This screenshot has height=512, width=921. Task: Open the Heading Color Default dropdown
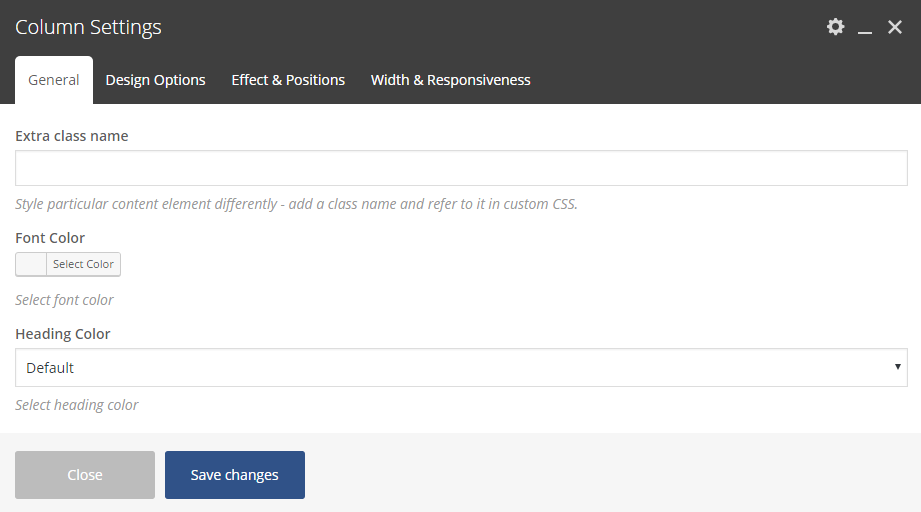tap(461, 368)
